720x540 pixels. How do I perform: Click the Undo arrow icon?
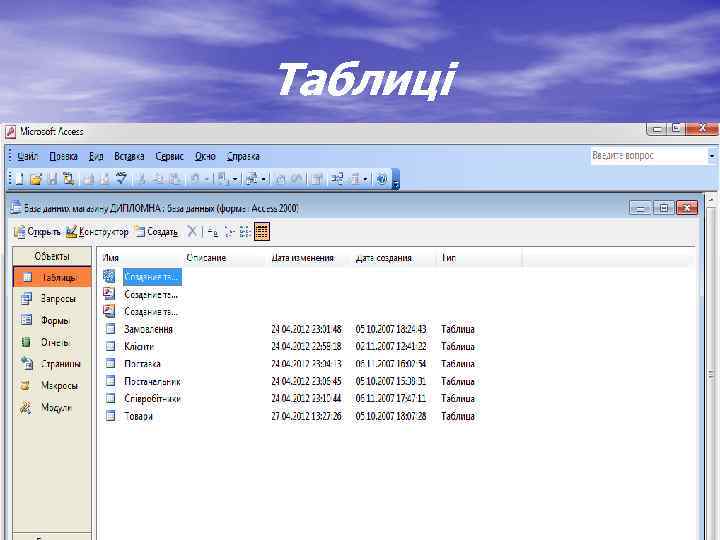pyautogui.click(x=195, y=179)
